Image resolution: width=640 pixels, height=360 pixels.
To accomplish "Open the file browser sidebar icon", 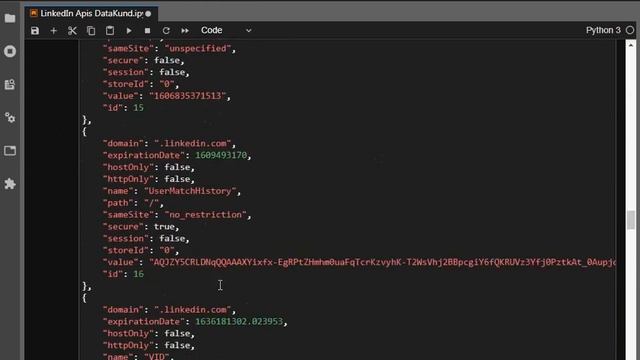I will pos(10,18).
